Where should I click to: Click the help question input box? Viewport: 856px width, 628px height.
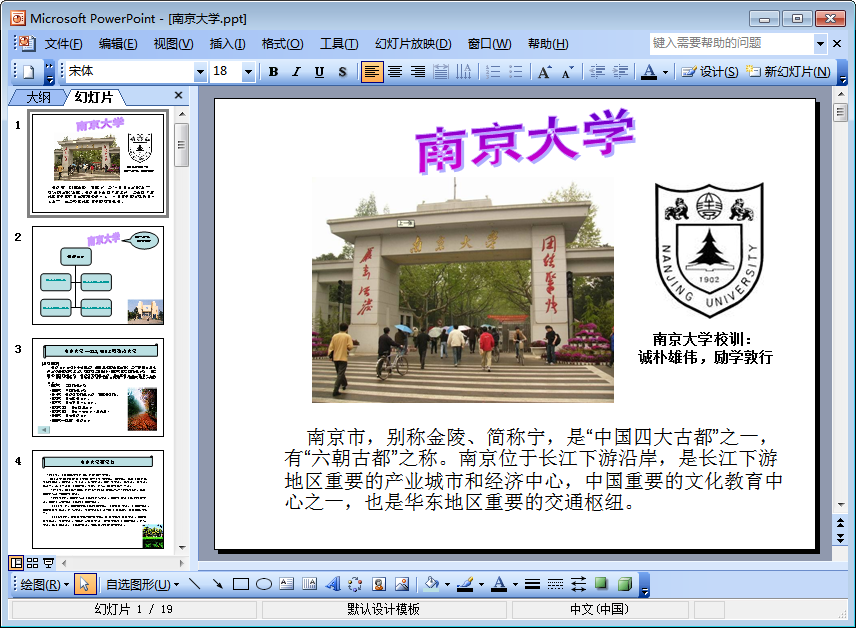[732, 43]
